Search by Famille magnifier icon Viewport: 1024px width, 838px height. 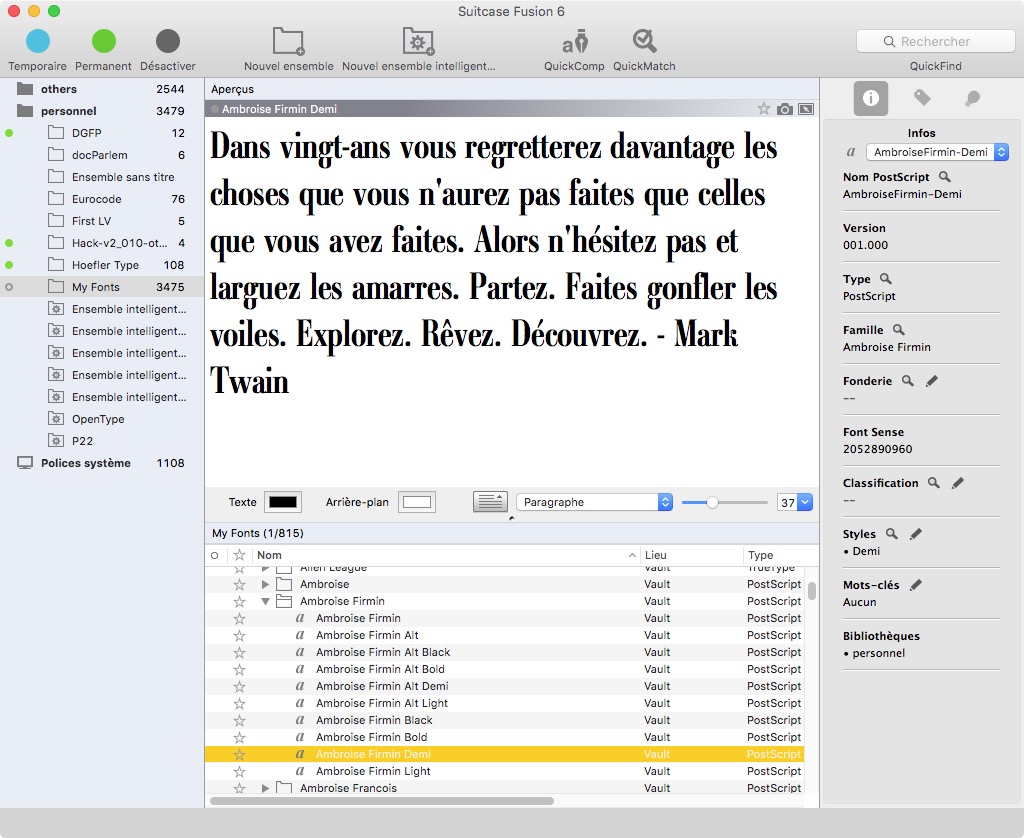point(899,329)
